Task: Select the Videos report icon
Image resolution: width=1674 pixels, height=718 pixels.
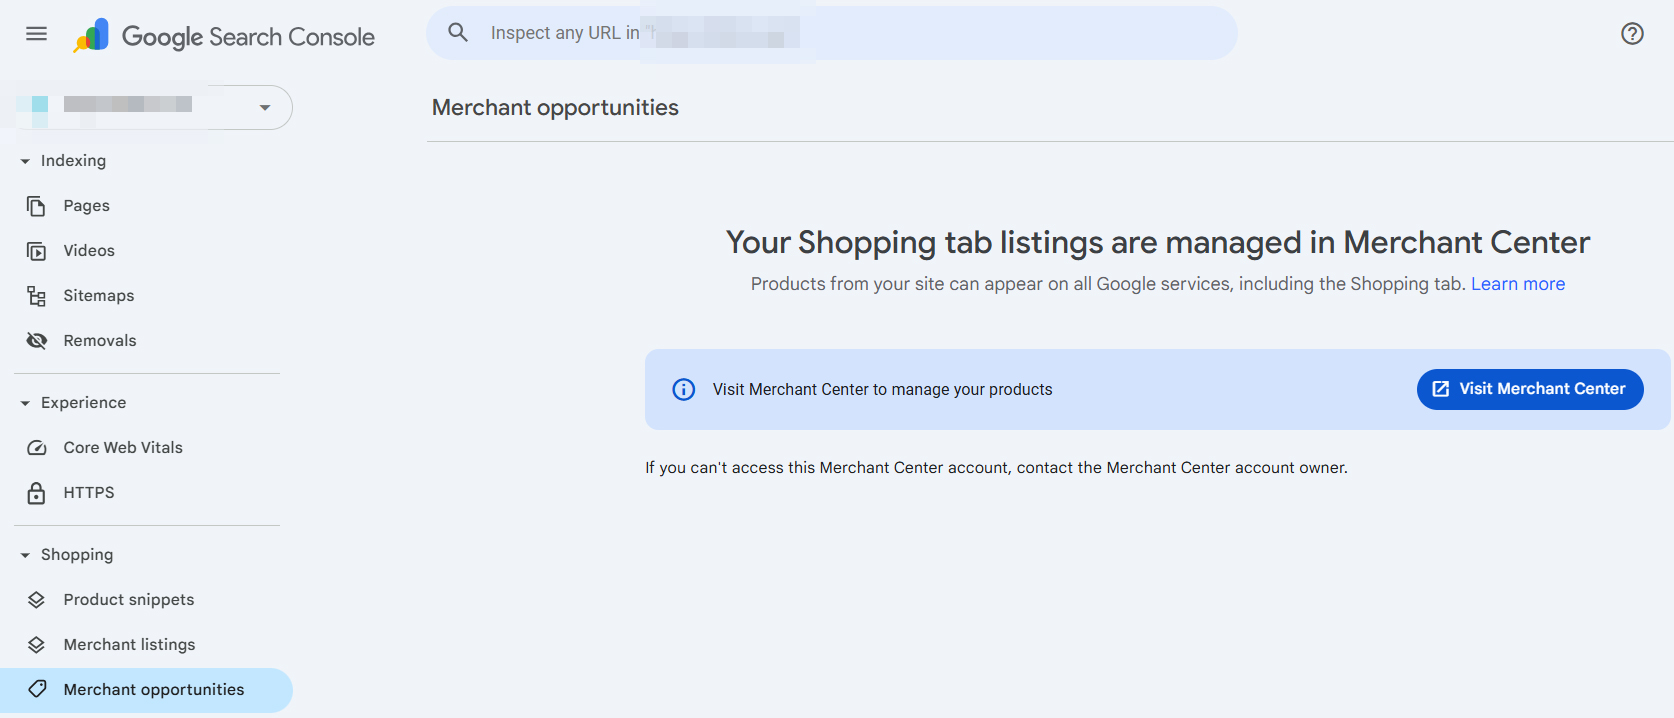Action: tap(36, 250)
